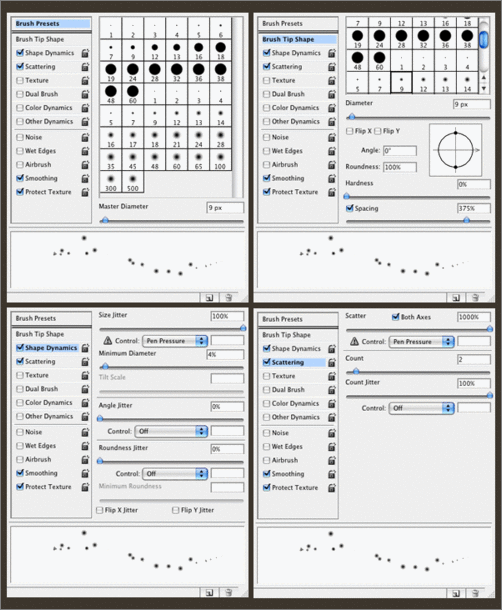
Task: Lock Color Dynamics in the Size Jitter panel
Action: click(85, 403)
